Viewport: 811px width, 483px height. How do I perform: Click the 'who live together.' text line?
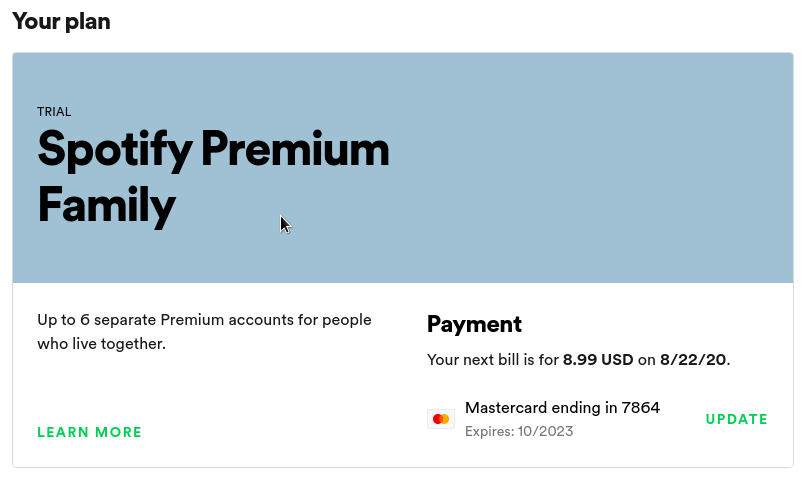click(x=101, y=344)
